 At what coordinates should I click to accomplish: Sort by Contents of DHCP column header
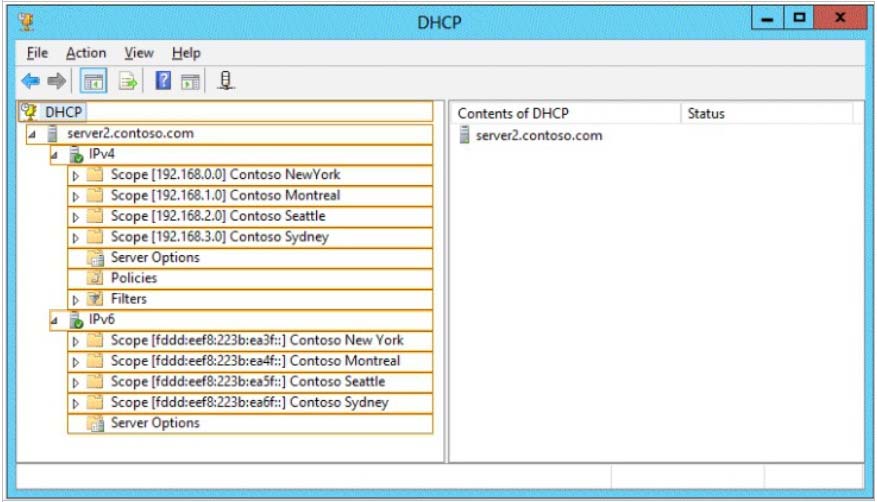[x=567, y=113]
